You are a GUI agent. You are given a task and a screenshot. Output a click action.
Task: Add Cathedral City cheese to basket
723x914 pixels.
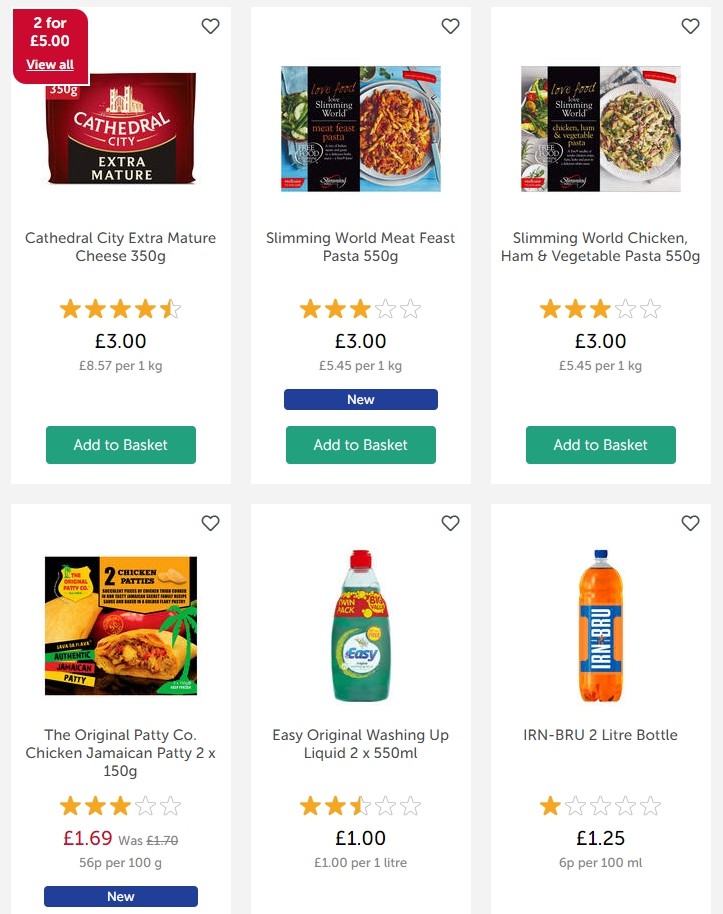121,445
